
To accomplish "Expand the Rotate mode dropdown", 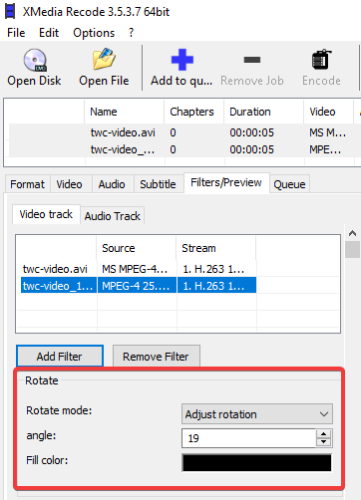I will [x=257, y=414].
